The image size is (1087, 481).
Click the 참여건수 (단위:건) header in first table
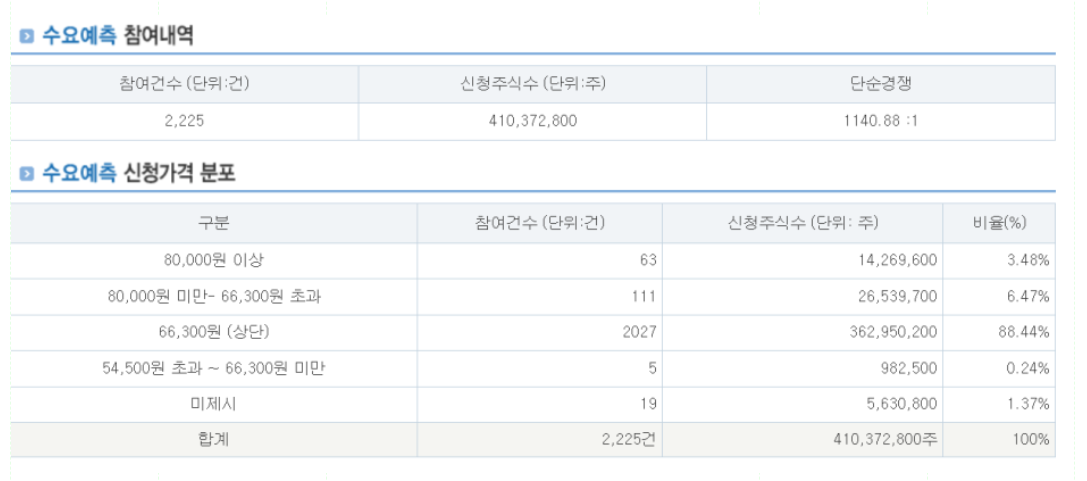pyautogui.click(x=184, y=84)
